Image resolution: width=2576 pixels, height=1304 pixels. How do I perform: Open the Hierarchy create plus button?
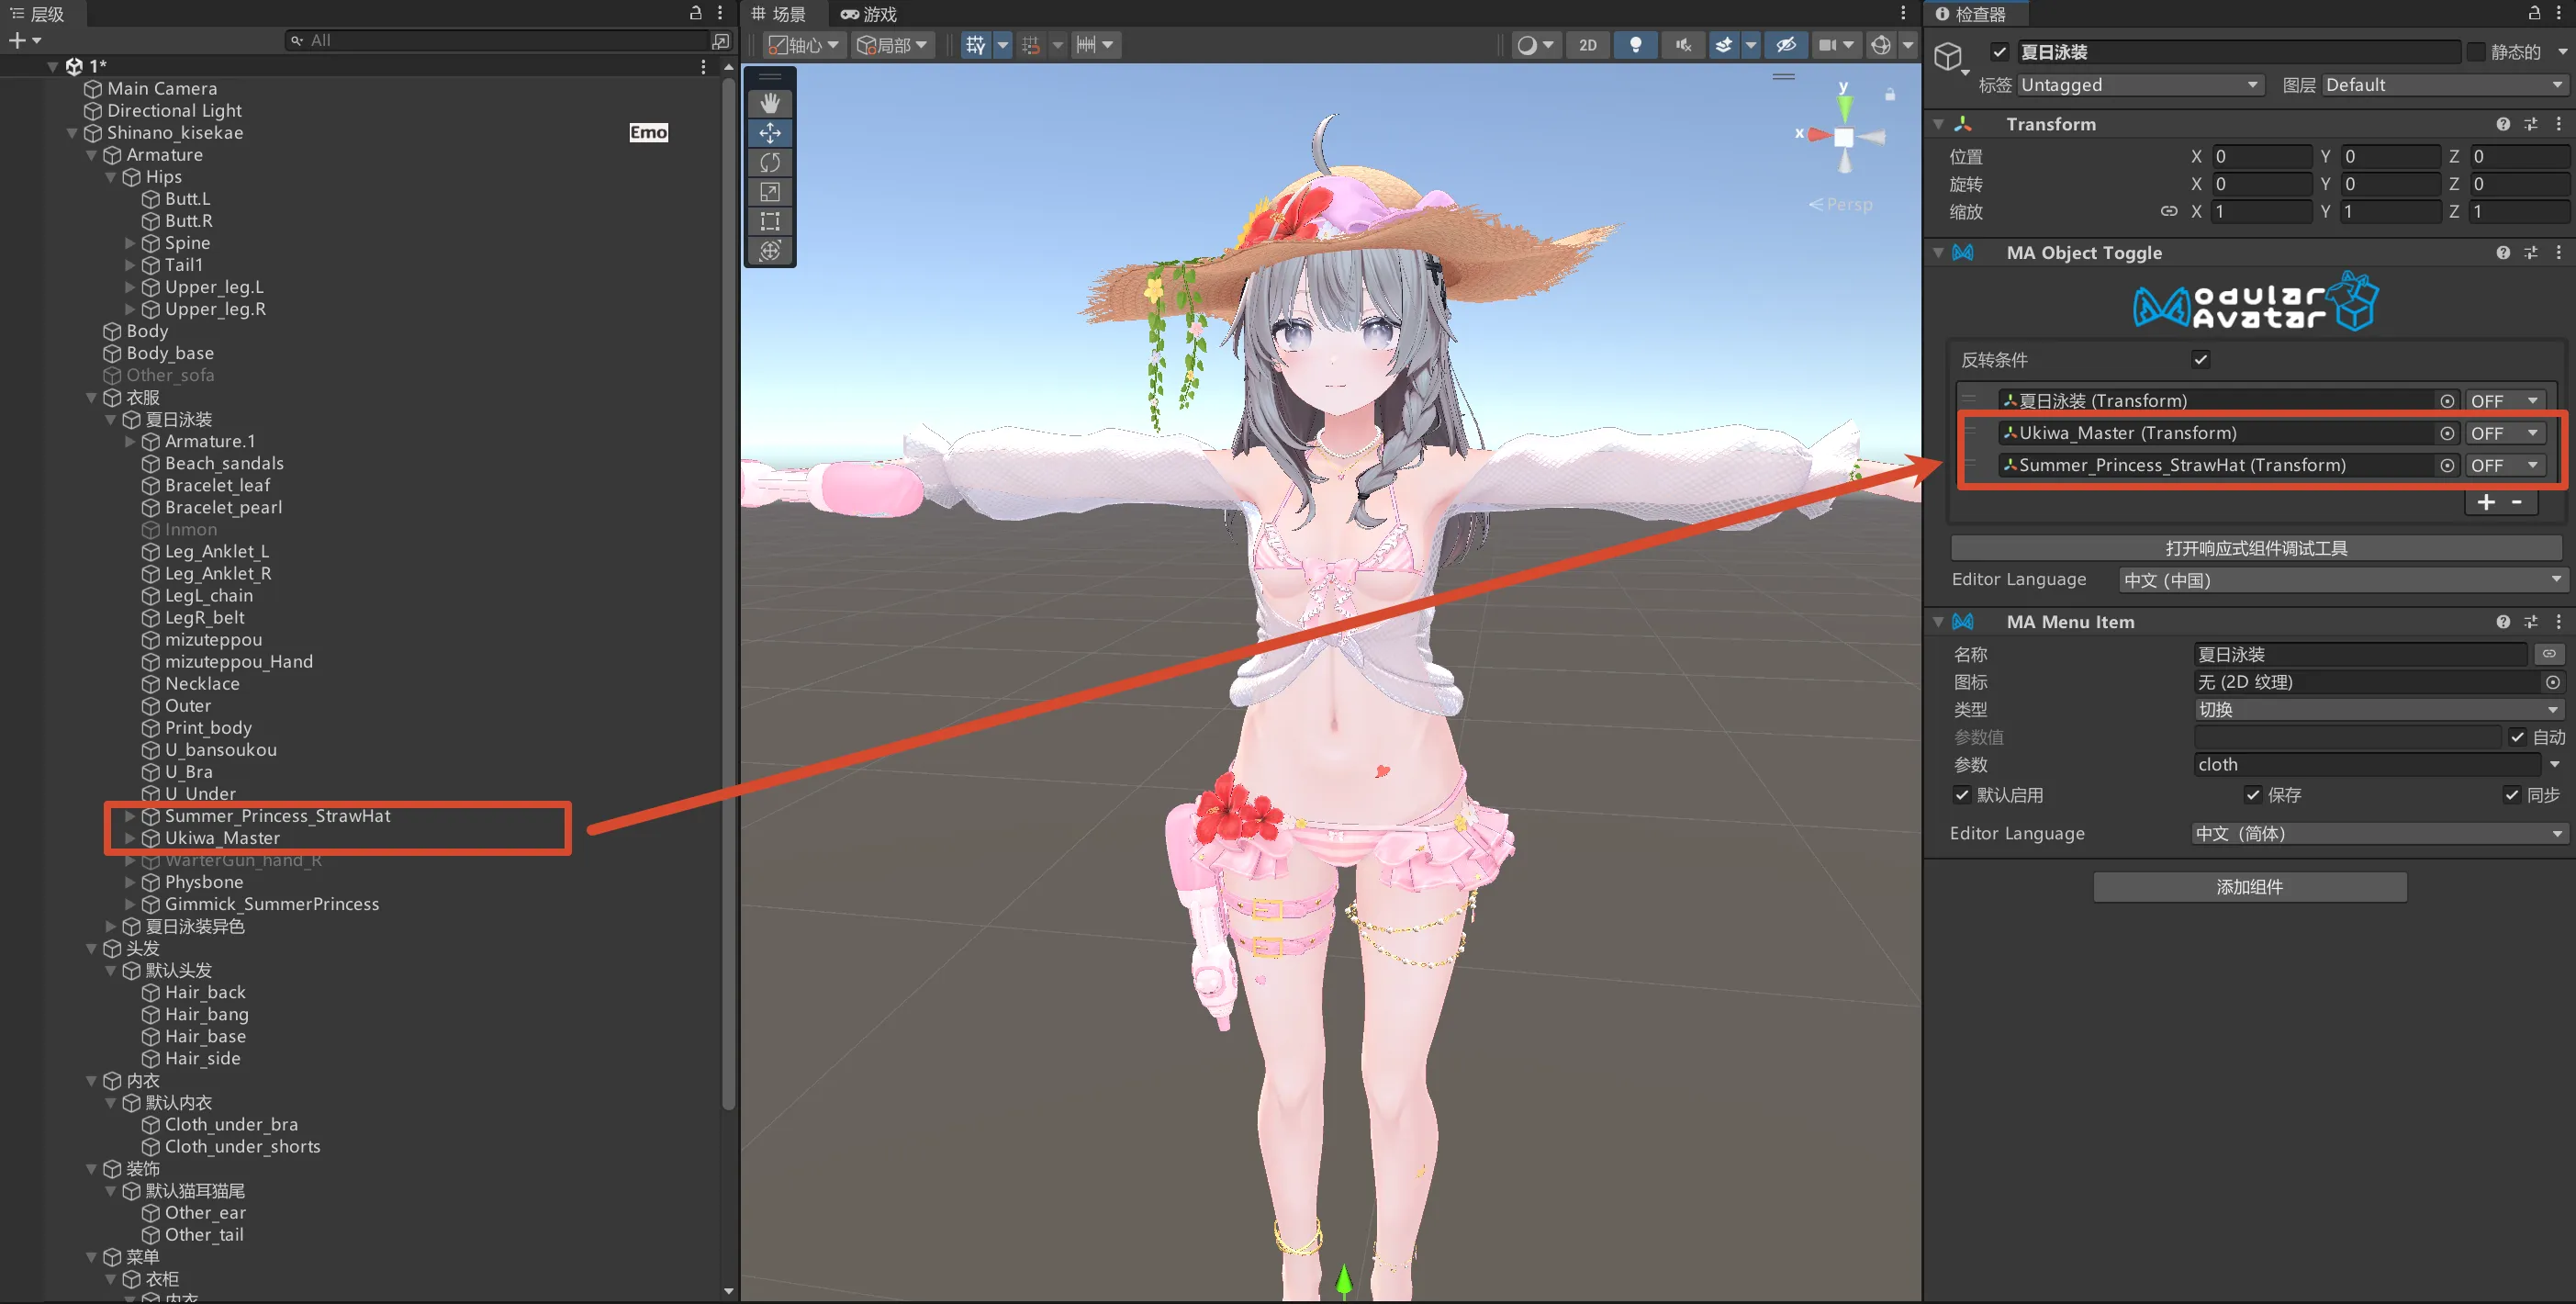(x=24, y=40)
